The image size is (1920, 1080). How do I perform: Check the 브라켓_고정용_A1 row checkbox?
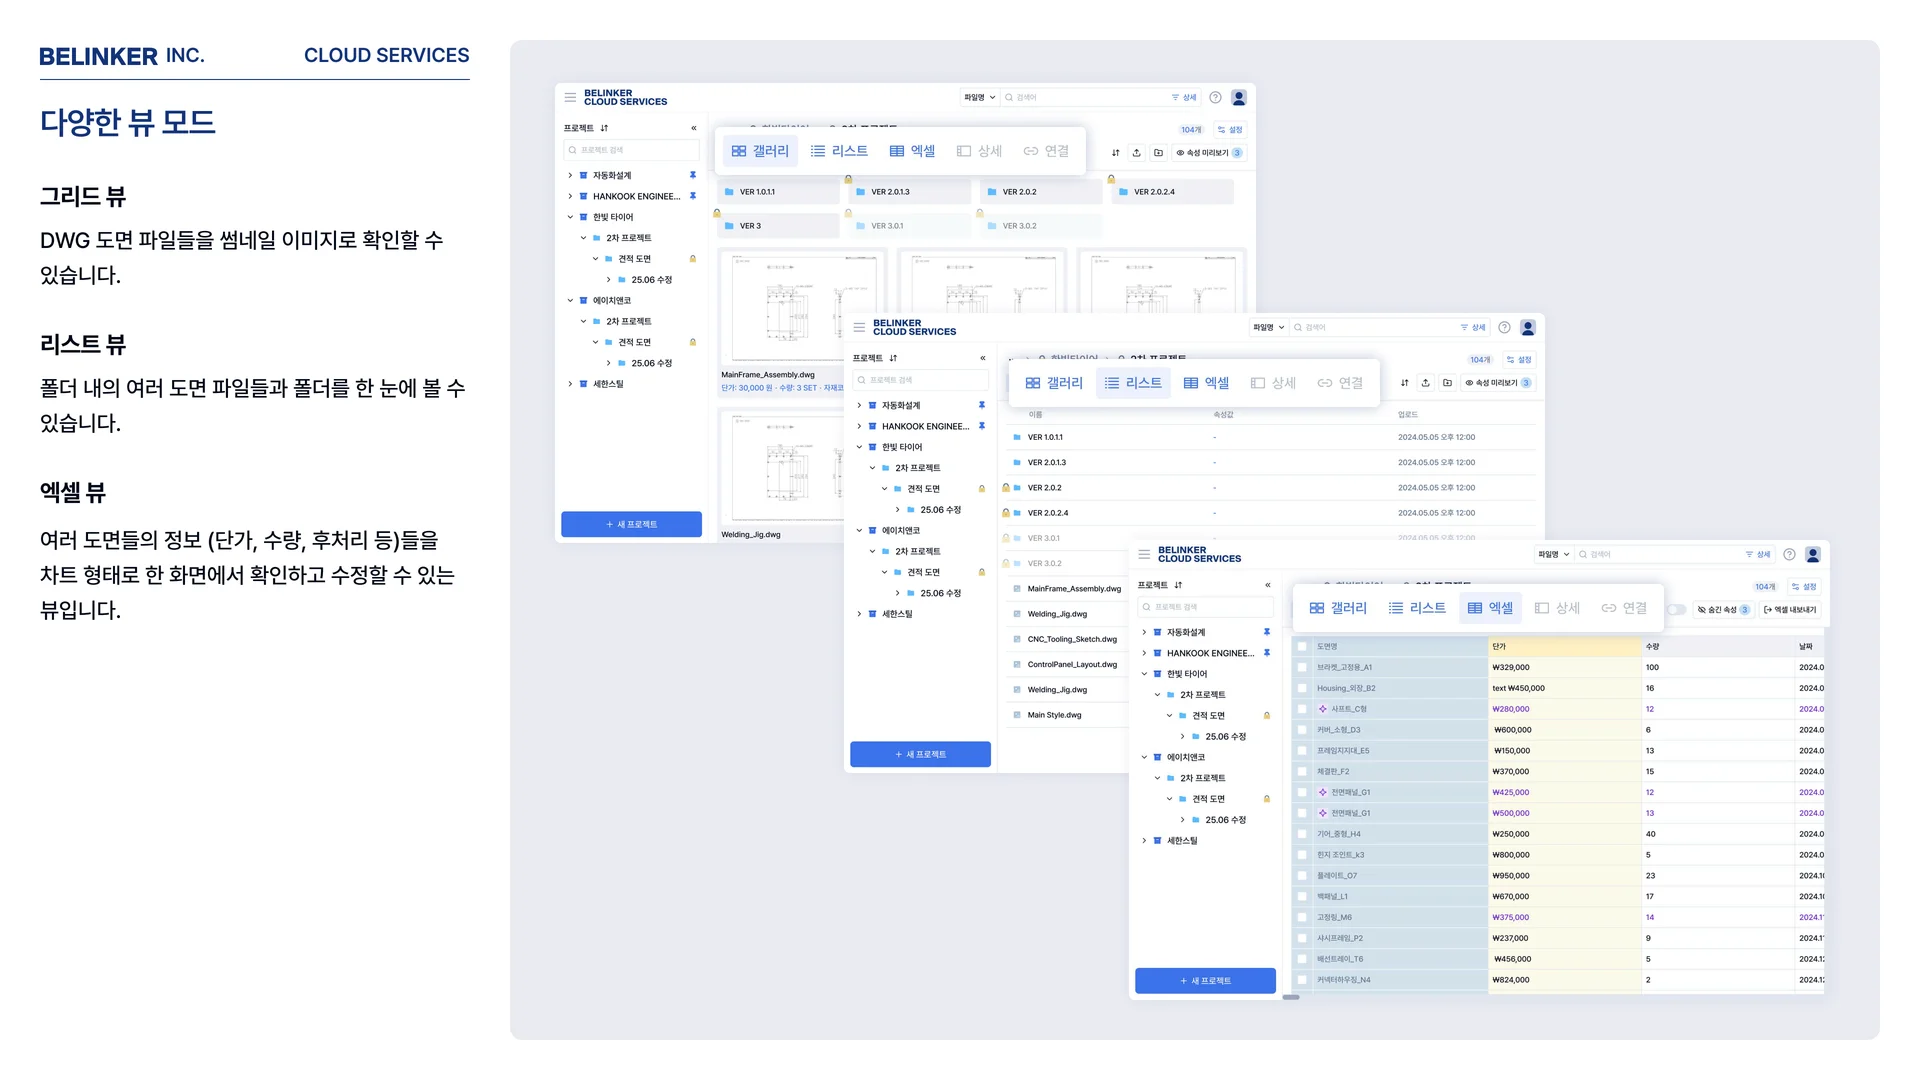pyautogui.click(x=1302, y=668)
